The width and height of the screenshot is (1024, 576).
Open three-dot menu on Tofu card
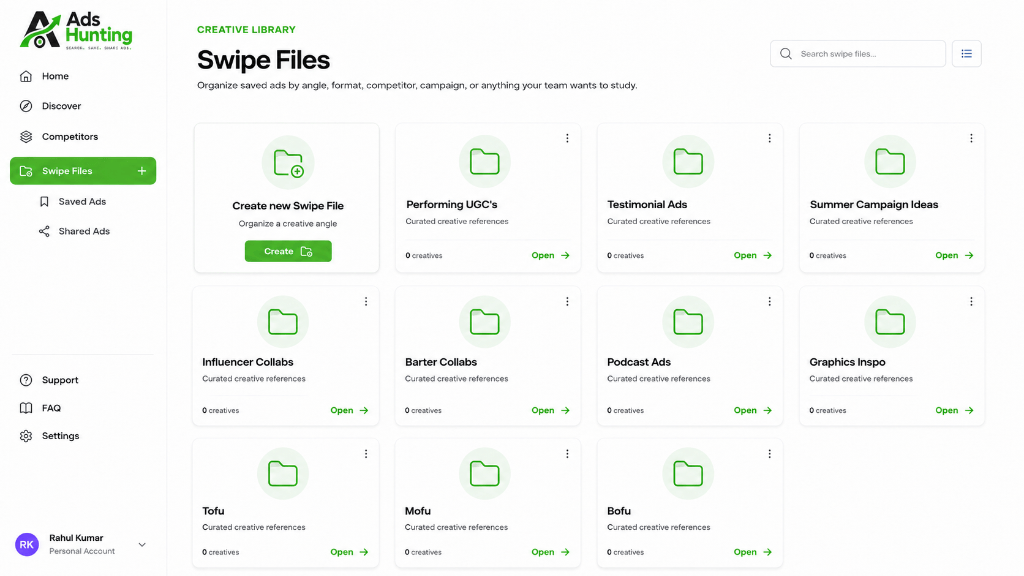click(x=366, y=454)
